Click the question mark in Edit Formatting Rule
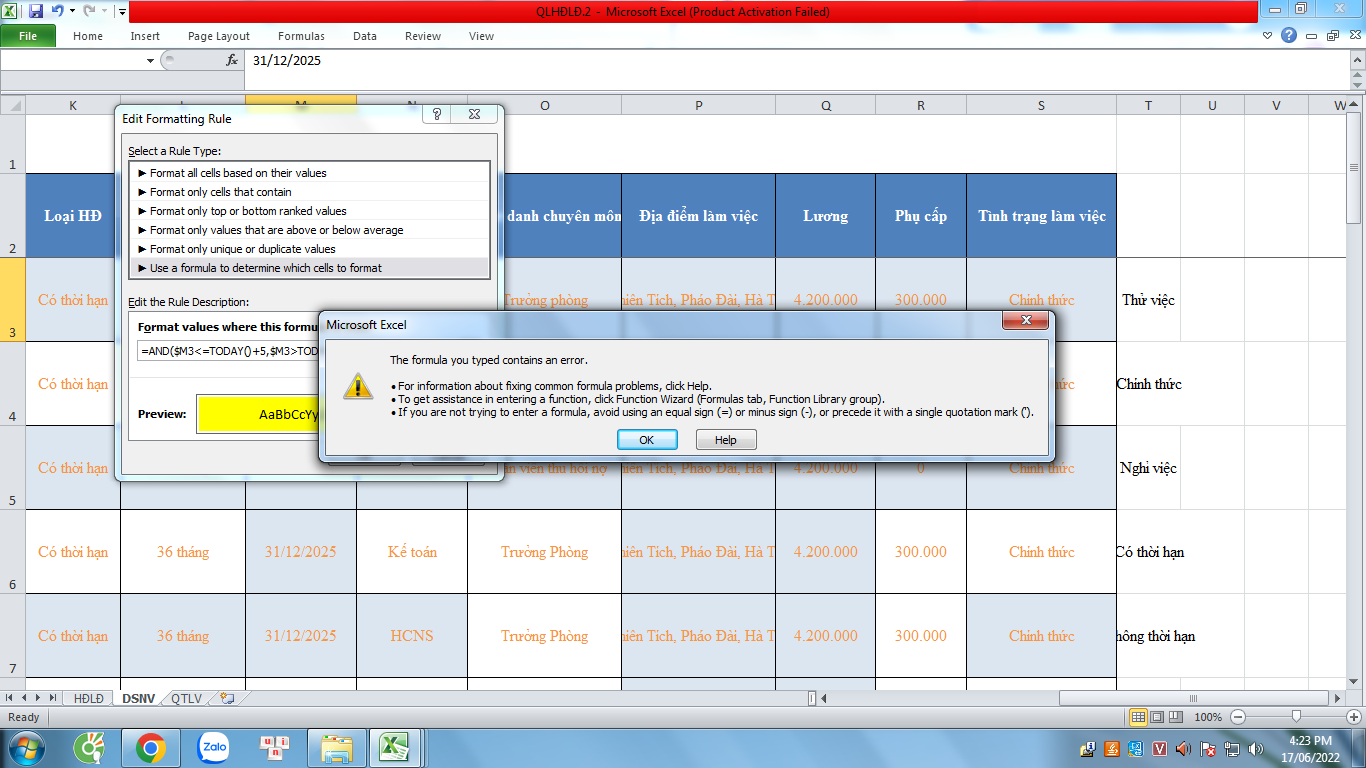Screen dimensions: 1366x768 pos(437,115)
